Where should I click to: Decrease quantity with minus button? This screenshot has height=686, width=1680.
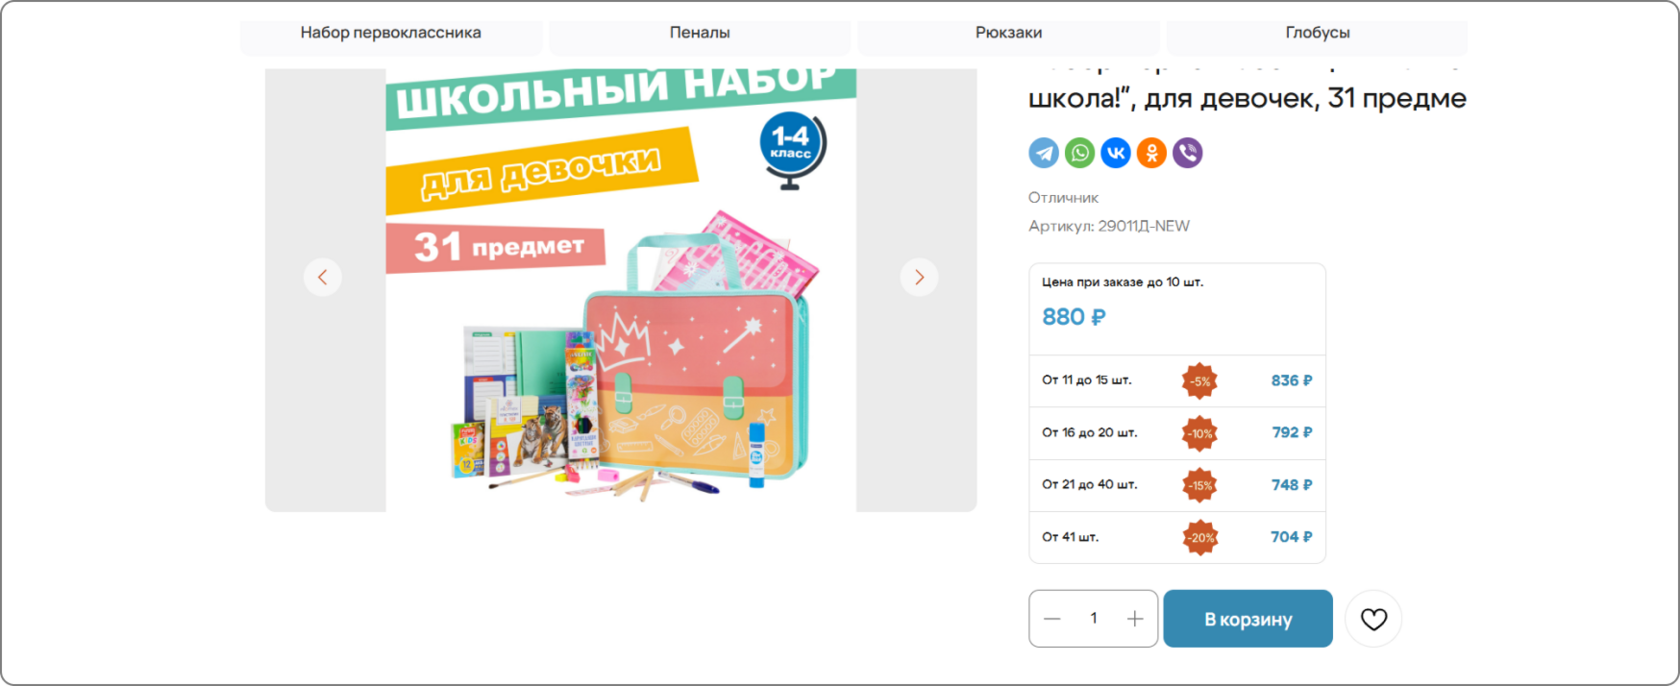coord(1052,619)
